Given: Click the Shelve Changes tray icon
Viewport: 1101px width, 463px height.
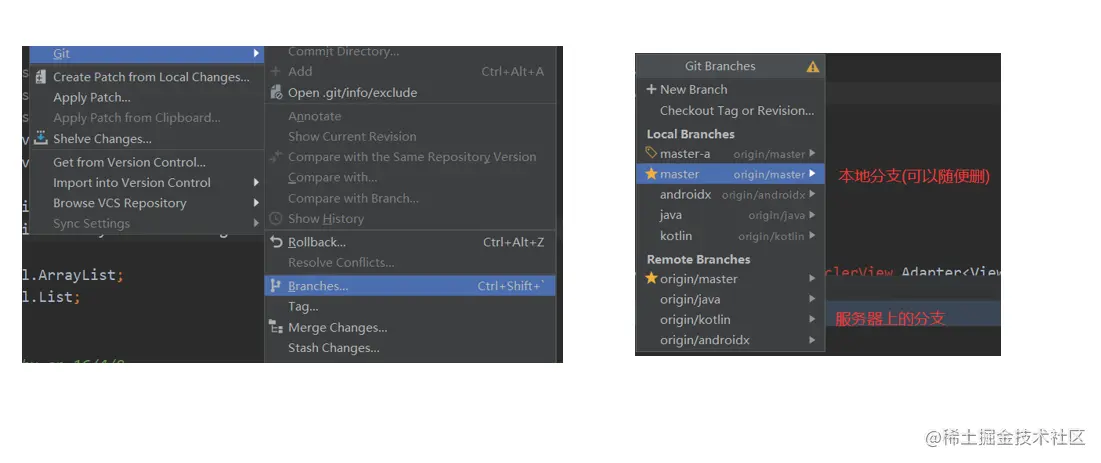Looking at the screenshot, I should [41, 139].
